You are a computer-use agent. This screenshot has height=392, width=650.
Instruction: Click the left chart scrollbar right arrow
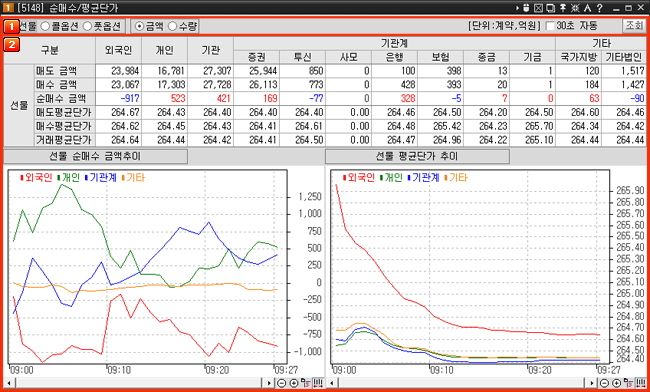coord(269,383)
